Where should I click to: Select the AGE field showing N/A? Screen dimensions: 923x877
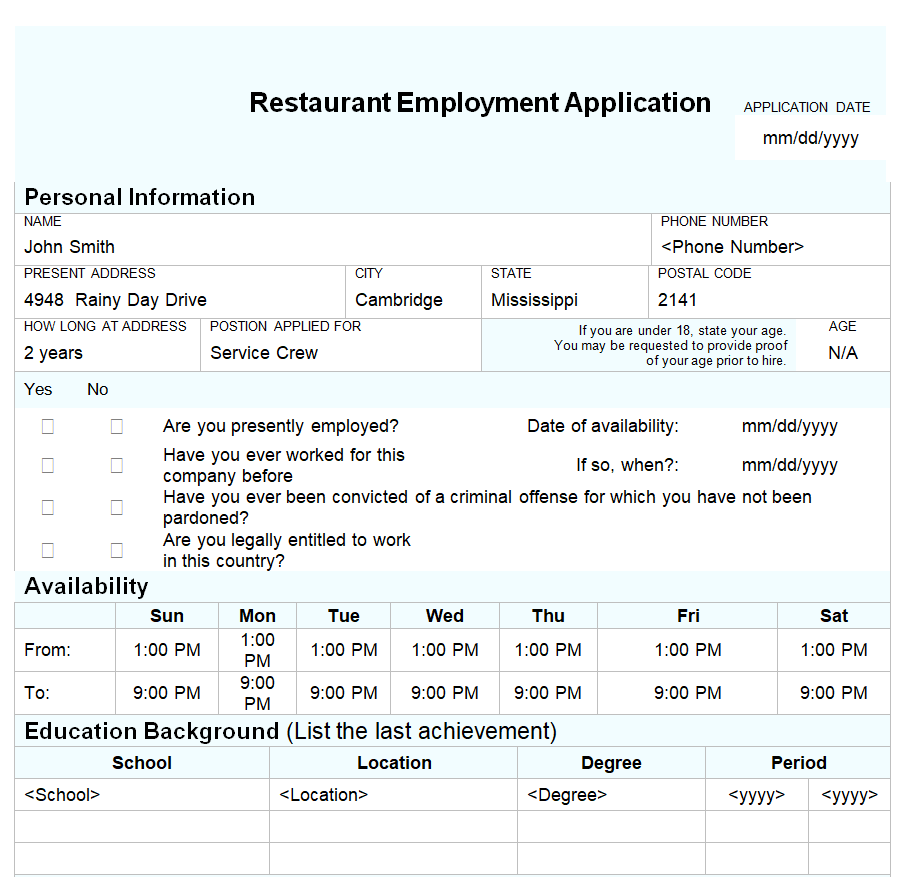[x=842, y=353]
